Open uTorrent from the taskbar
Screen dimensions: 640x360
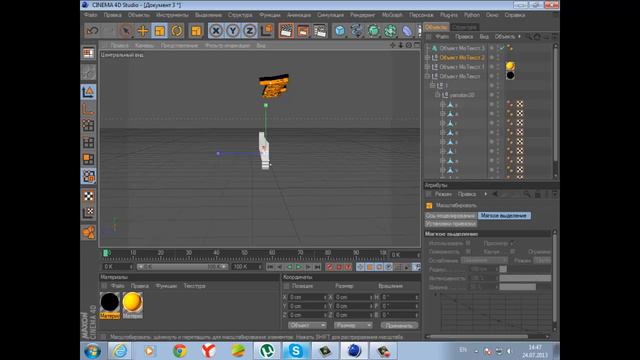coord(267,351)
